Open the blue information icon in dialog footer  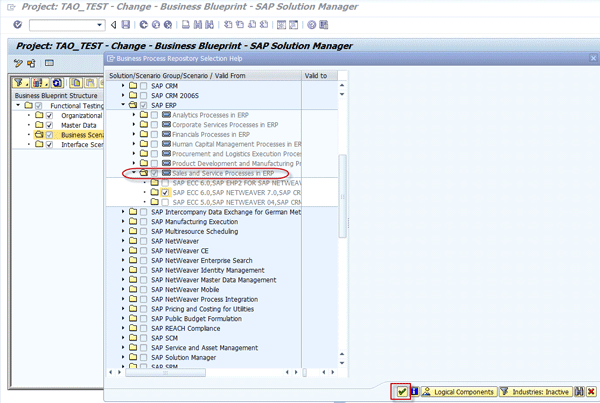414,392
